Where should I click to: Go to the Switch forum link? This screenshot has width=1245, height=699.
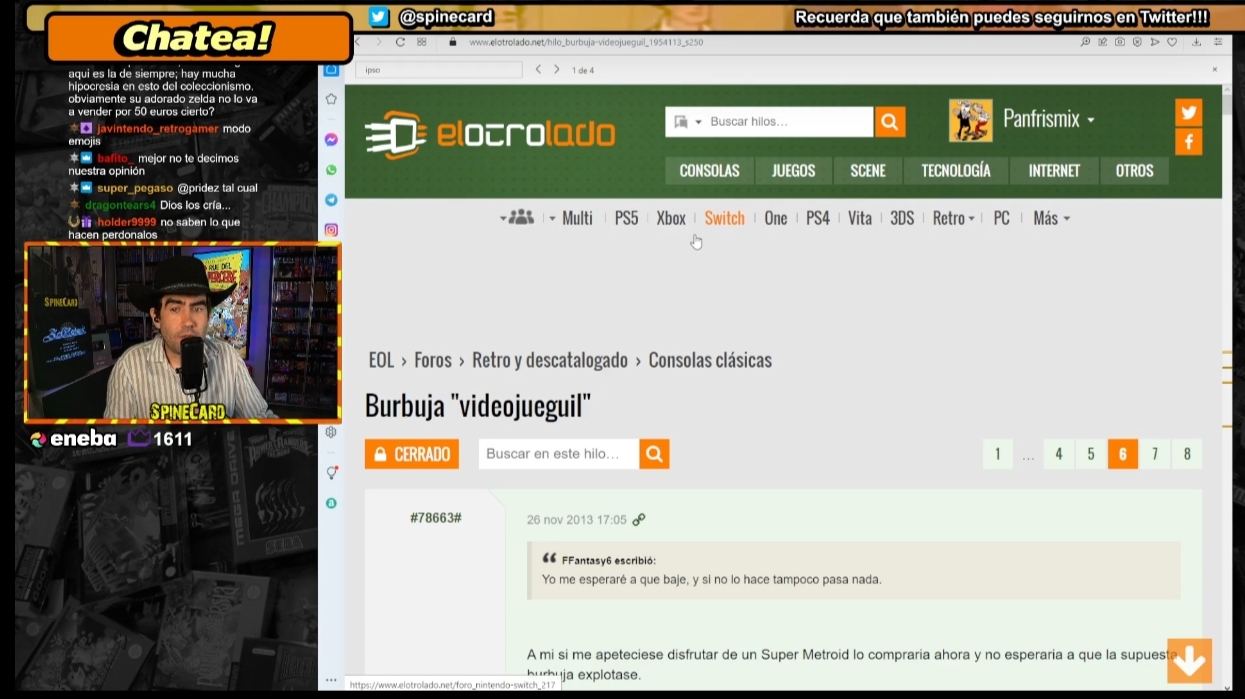724,218
